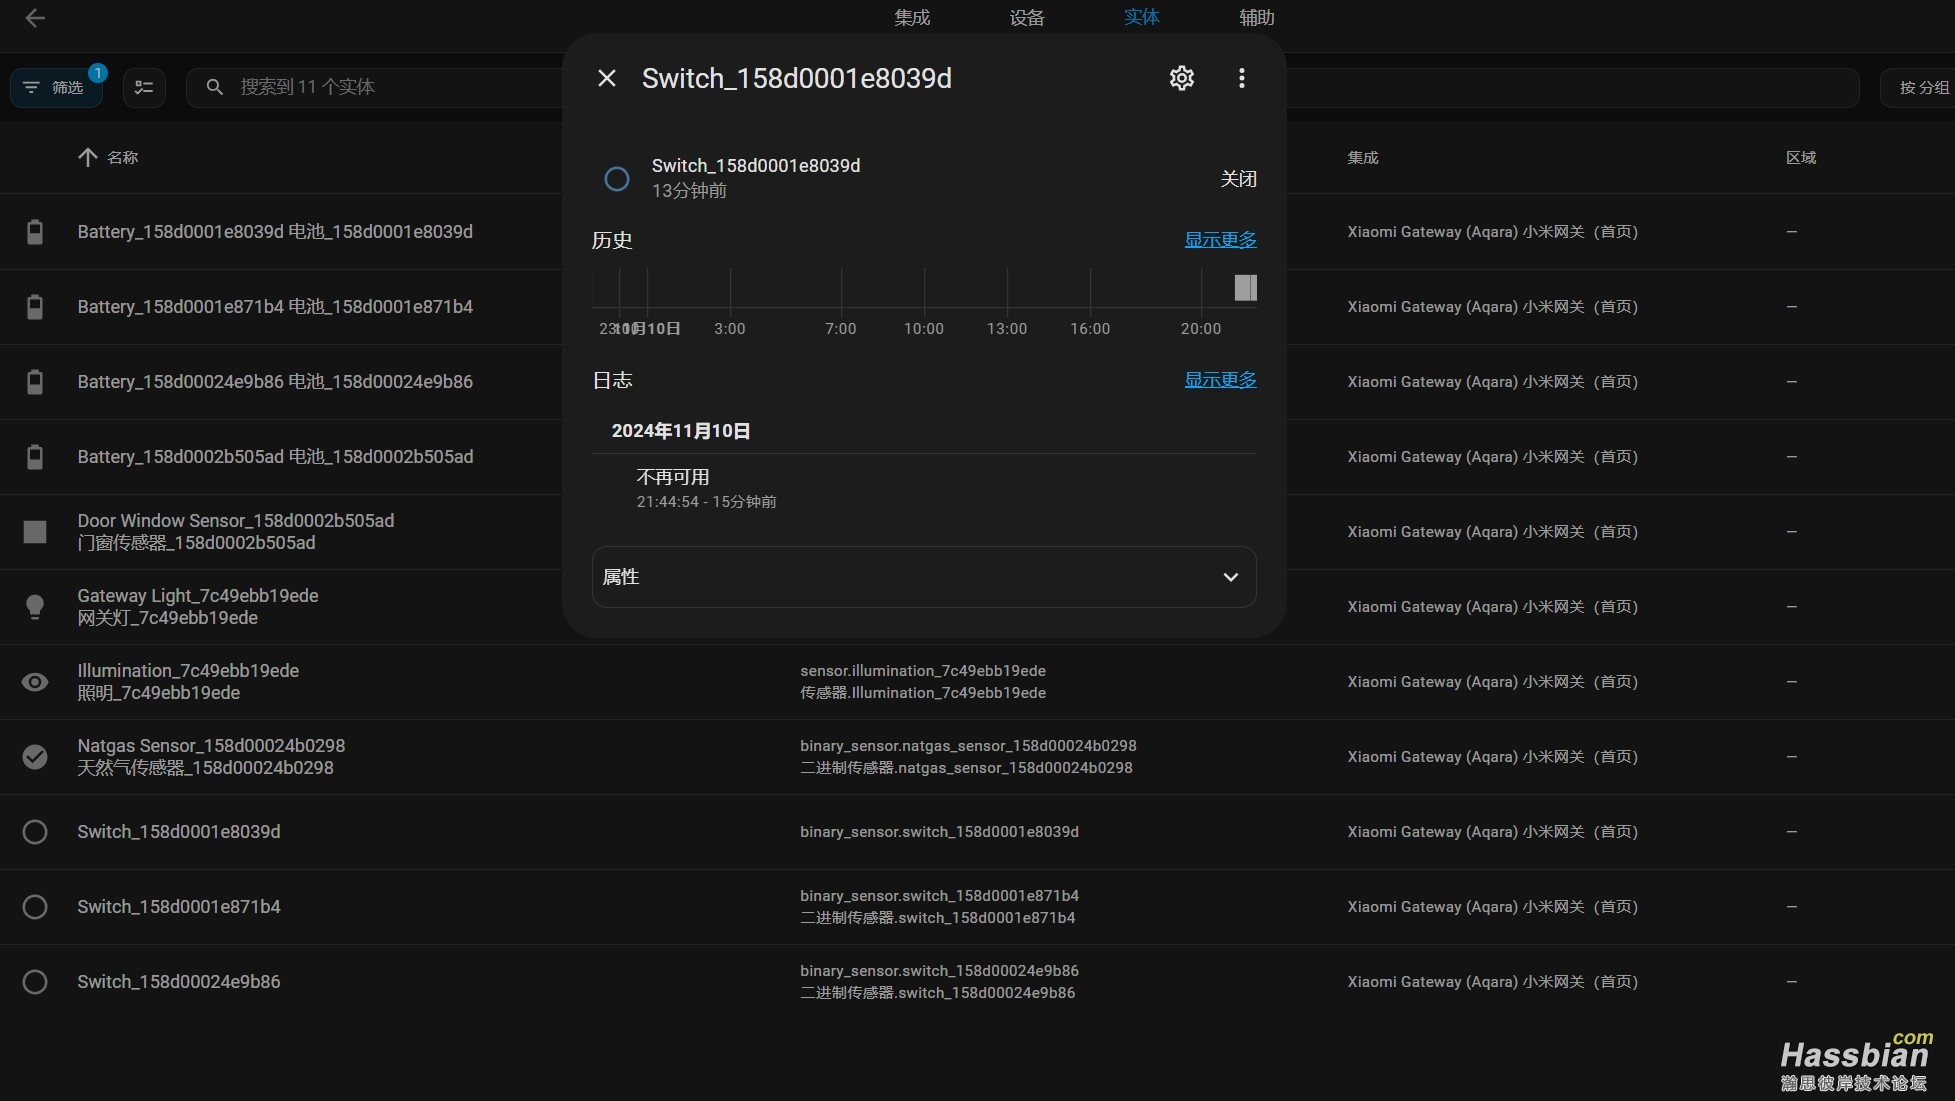Click the history timeline state bar
This screenshot has width=1955, height=1101.
pos(1245,288)
